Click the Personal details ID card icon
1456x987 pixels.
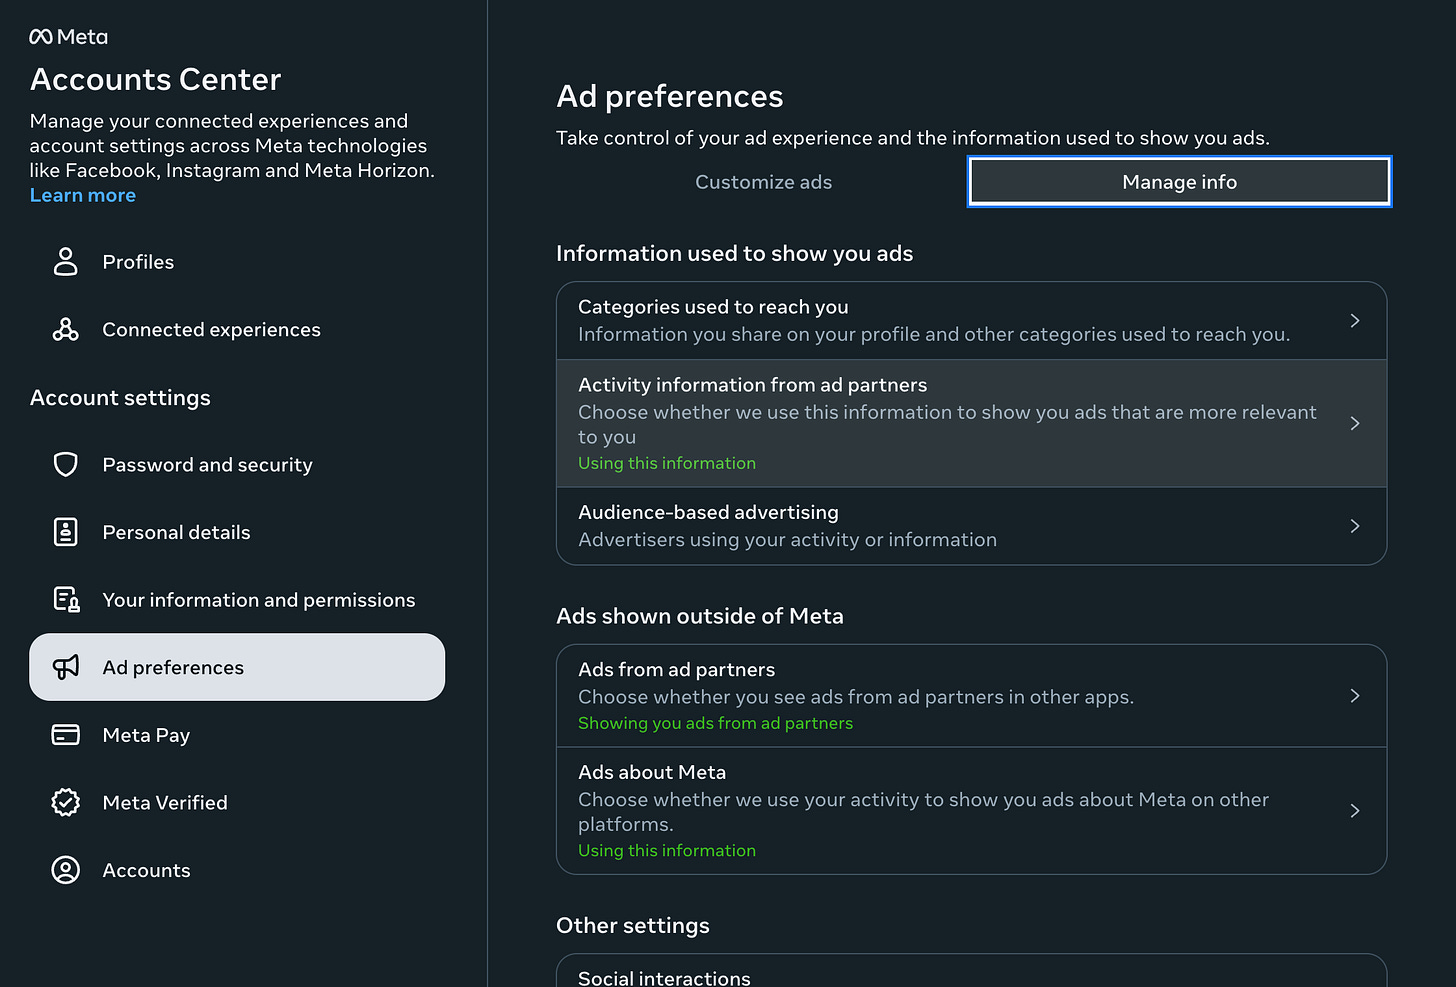(66, 532)
